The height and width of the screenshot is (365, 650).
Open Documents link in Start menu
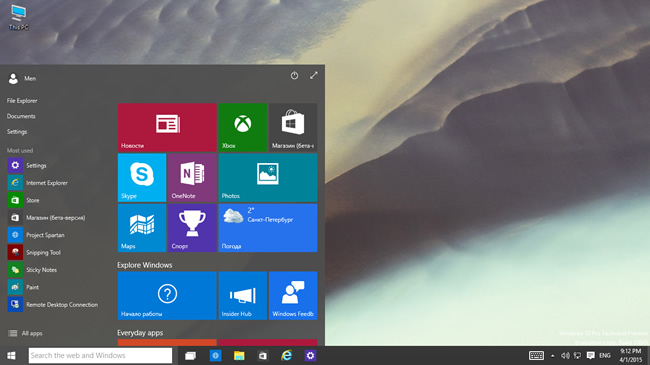point(21,116)
